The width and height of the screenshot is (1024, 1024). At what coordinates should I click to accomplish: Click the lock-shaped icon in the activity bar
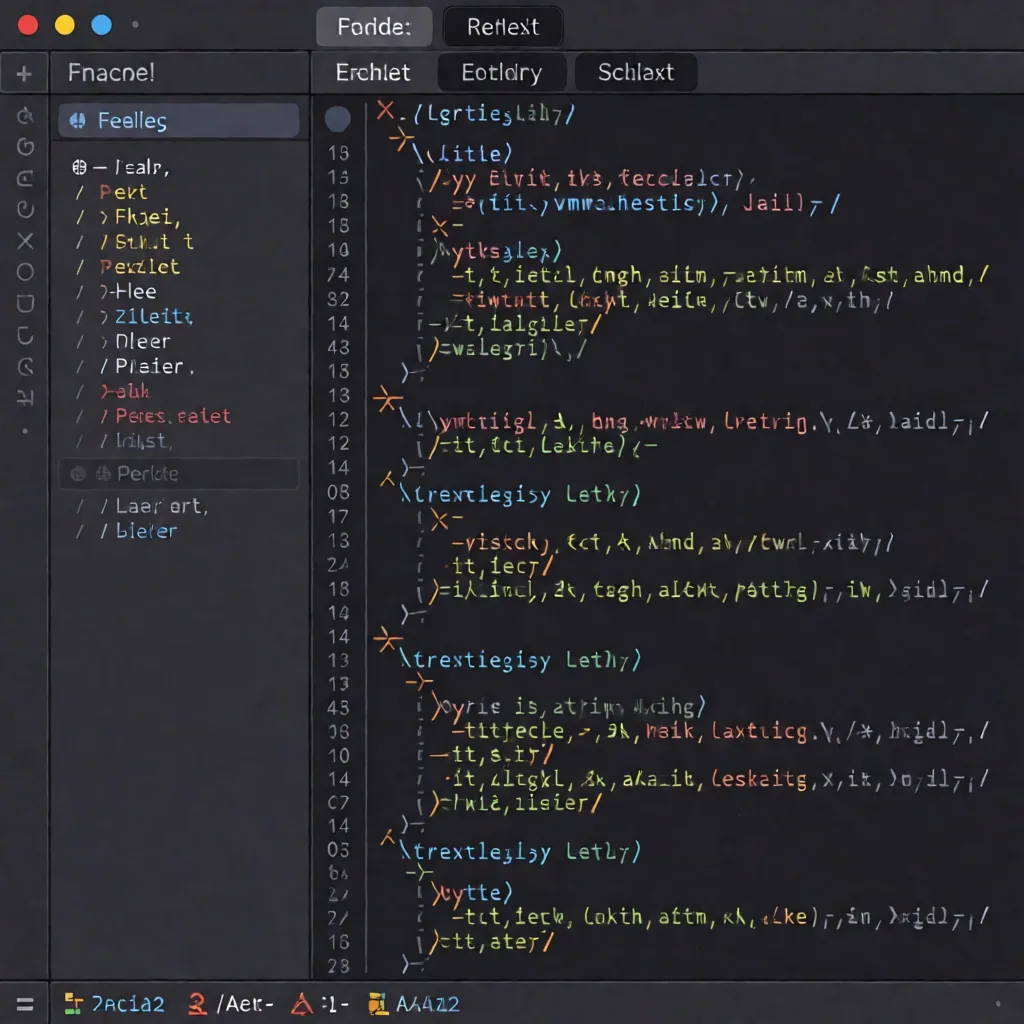[x=25, y=178]
